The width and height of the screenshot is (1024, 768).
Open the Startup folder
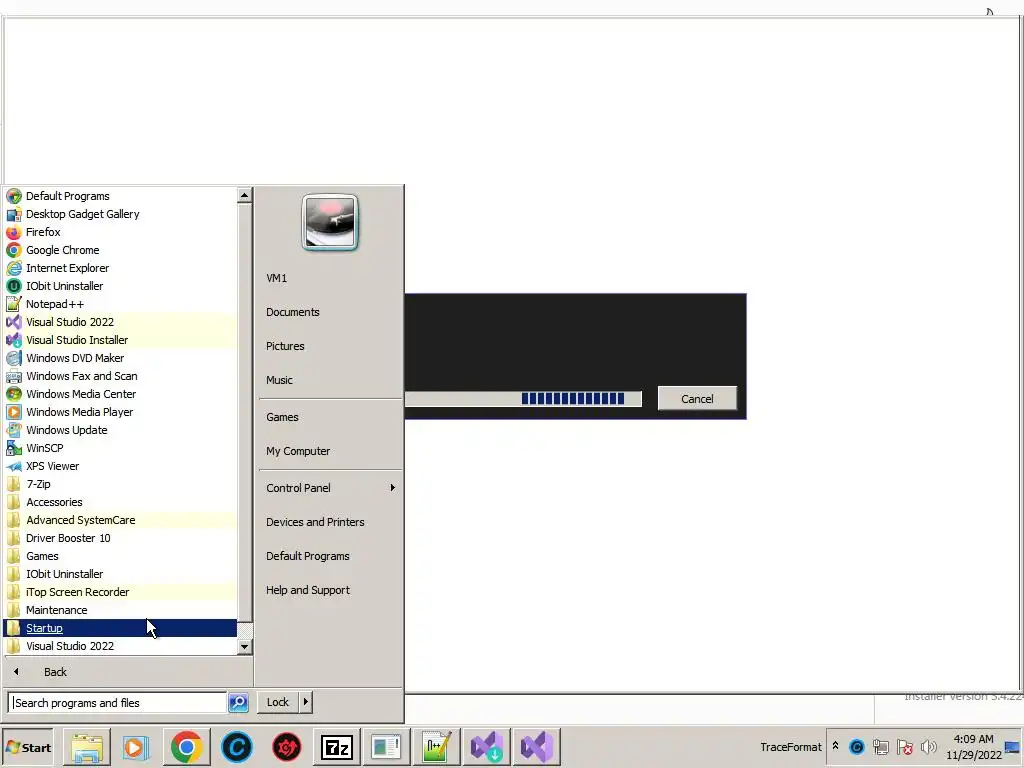[x=120, y=628]
